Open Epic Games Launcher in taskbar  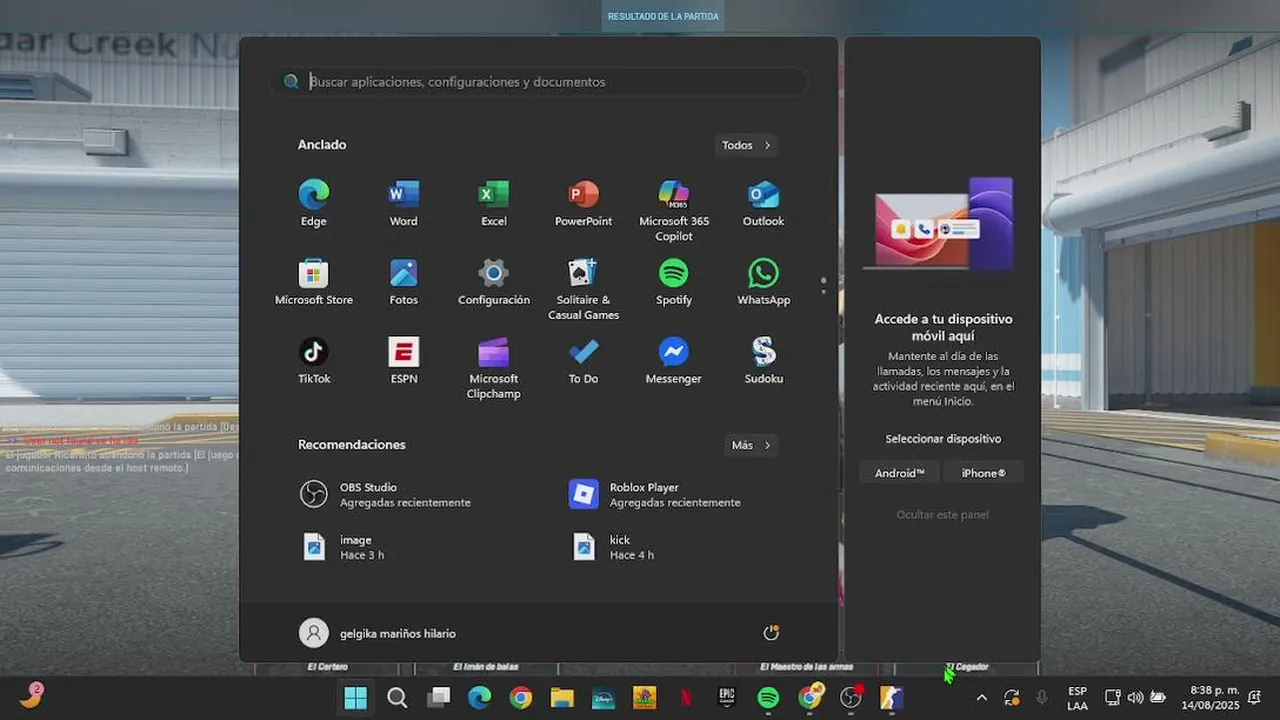pos(727,698)
